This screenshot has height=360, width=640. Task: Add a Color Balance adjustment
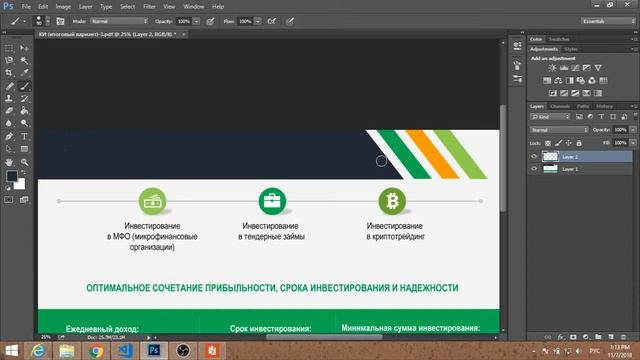pyautogui.click(x=558, y=80)
